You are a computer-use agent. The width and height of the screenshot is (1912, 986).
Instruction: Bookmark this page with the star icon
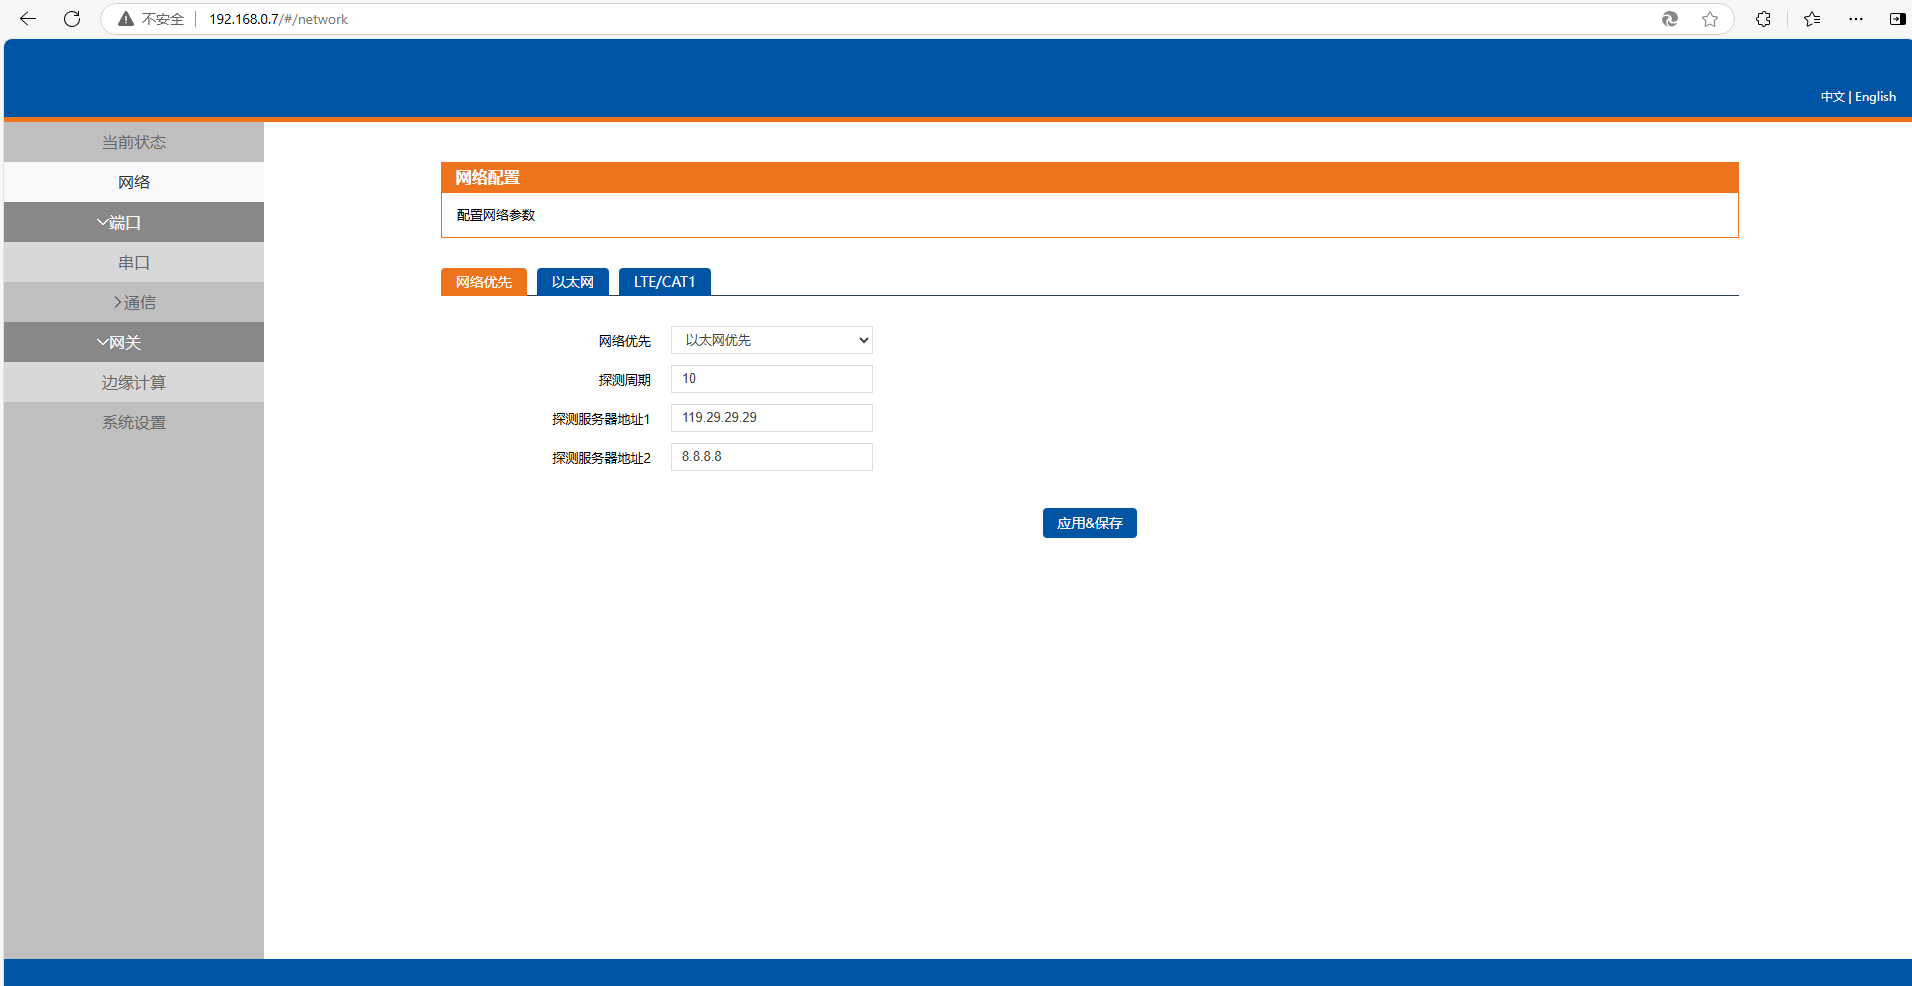pos(1710,19)
